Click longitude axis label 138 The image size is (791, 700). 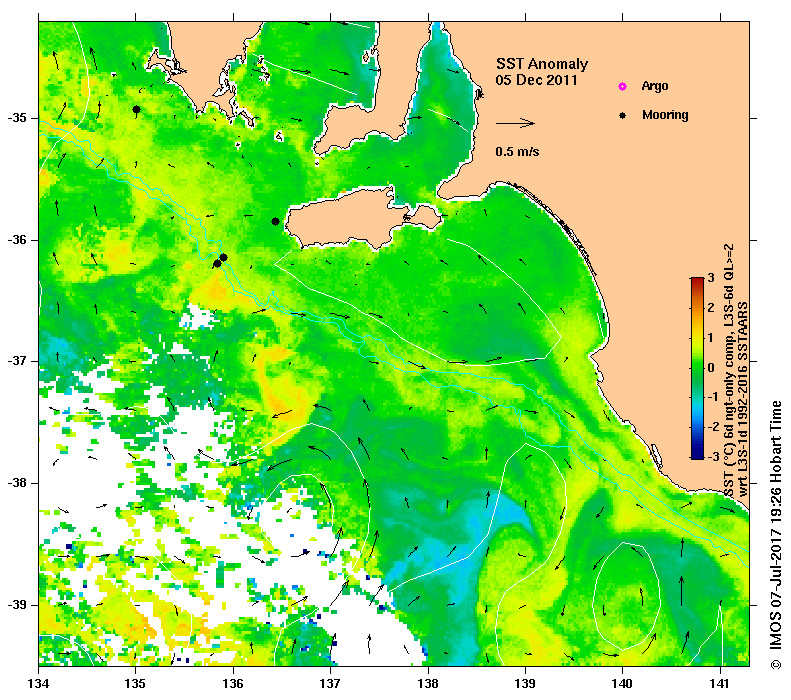[x=428, y=684]
